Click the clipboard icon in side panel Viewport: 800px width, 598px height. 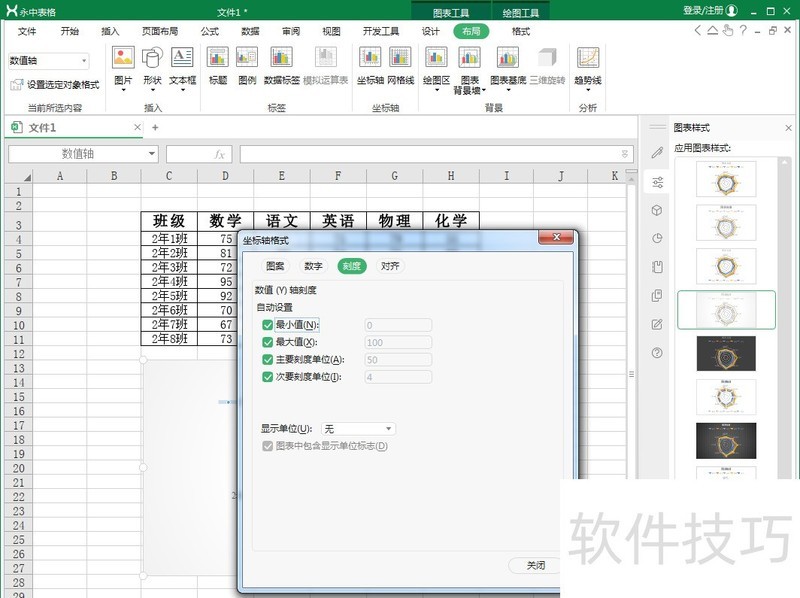(657, 267)
